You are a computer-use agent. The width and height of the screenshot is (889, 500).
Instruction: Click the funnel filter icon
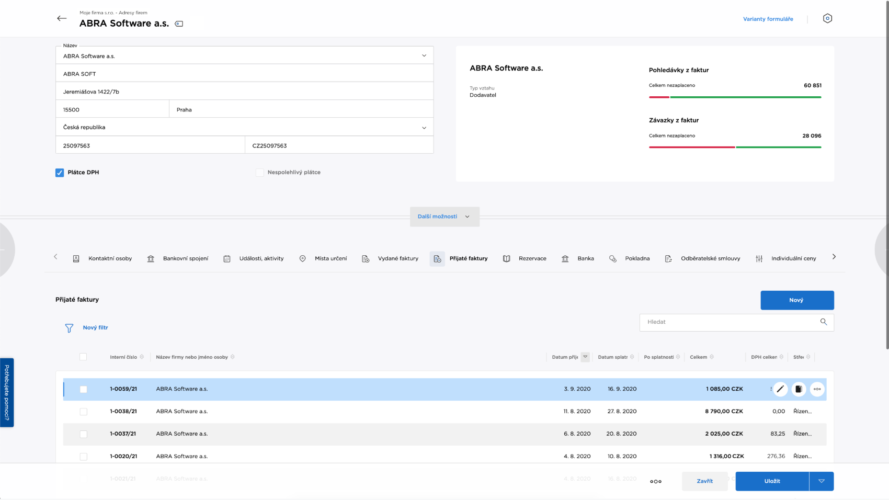click(x=69, y=328)
